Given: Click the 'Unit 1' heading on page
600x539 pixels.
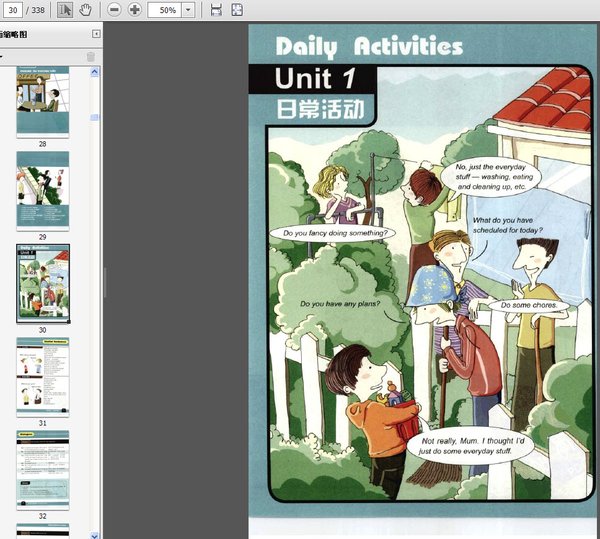Looking at the screenshot, I should [315, 78].
